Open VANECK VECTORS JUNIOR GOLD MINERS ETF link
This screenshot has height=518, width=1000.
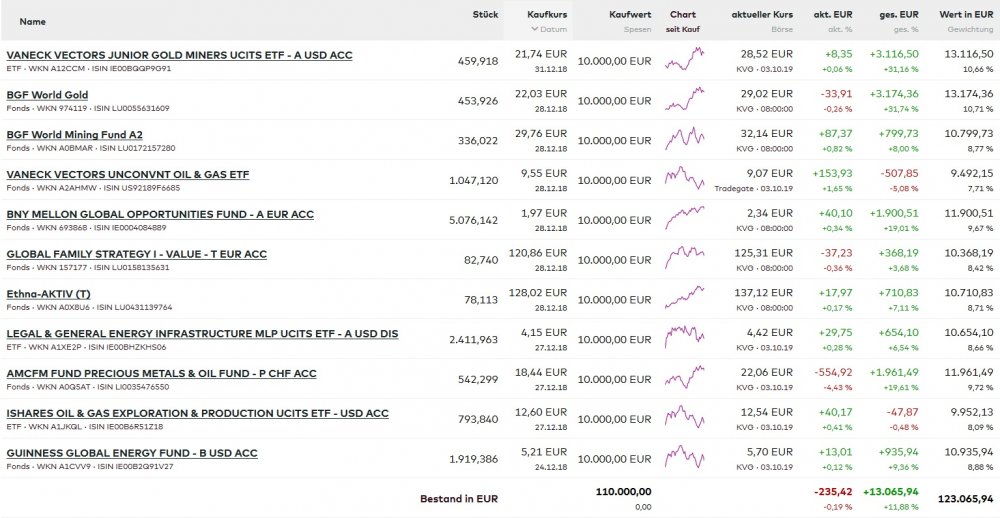coord(194,55)
